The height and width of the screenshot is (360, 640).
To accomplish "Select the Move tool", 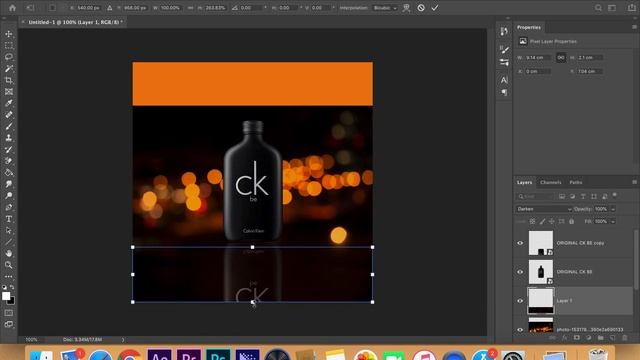I will point(9,34).
